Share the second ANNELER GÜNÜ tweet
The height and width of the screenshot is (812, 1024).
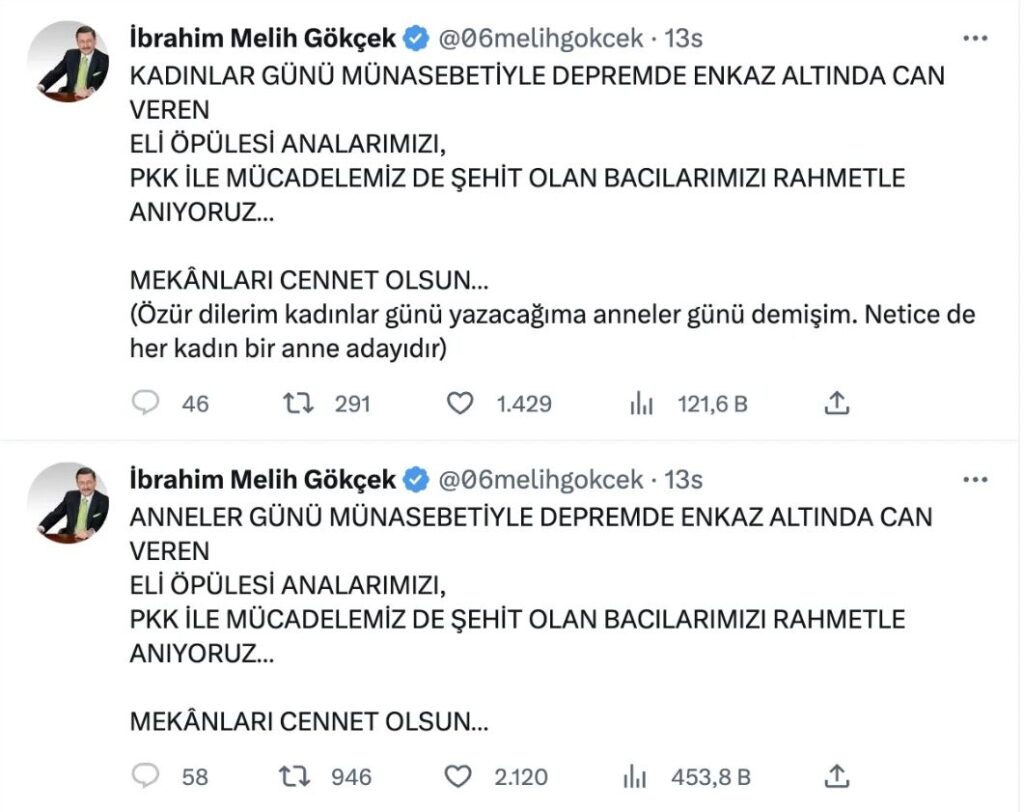pyautogui.click(x=837, y=775)
